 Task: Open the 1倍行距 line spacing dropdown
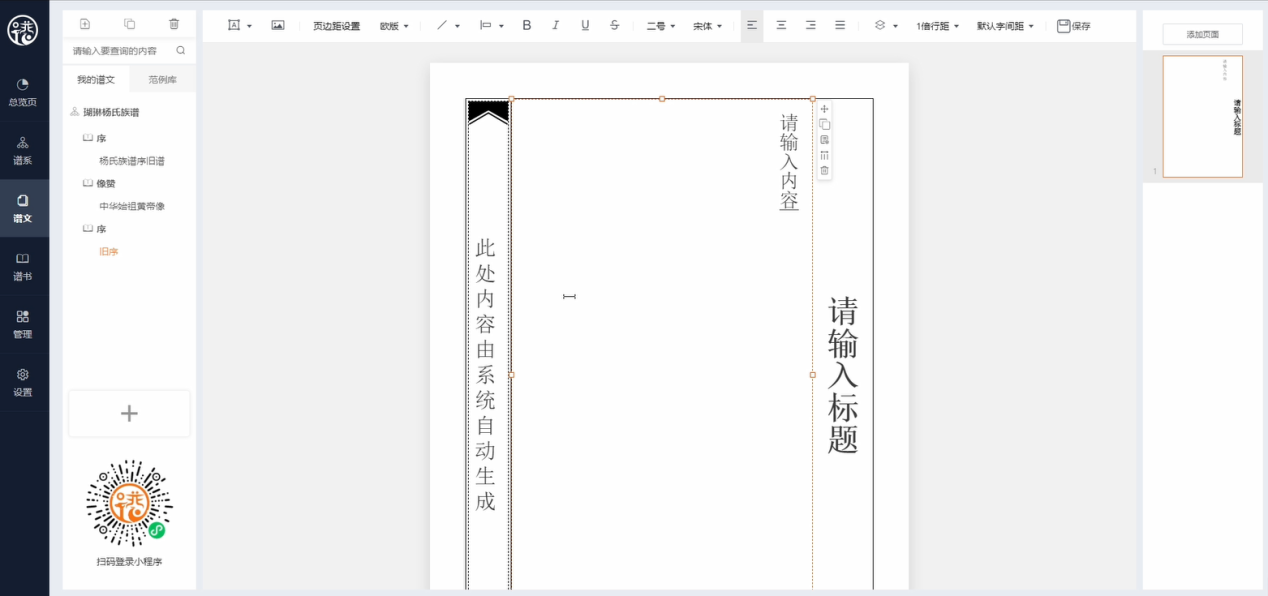[x=937, y=26]
